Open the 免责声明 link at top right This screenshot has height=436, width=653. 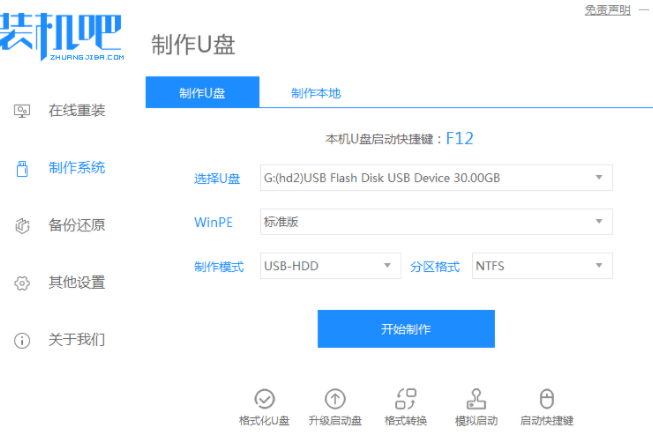(x=607, y=10)
